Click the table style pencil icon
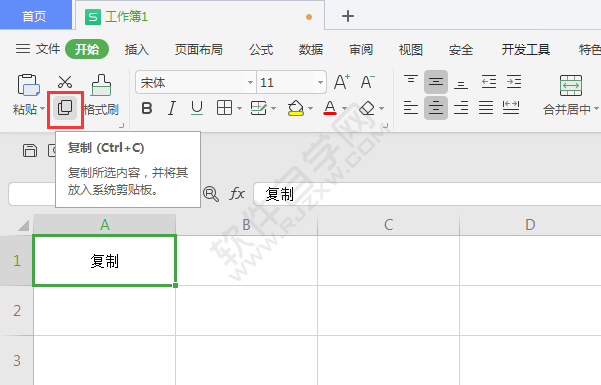601x385 pixels. coord(258,108)
